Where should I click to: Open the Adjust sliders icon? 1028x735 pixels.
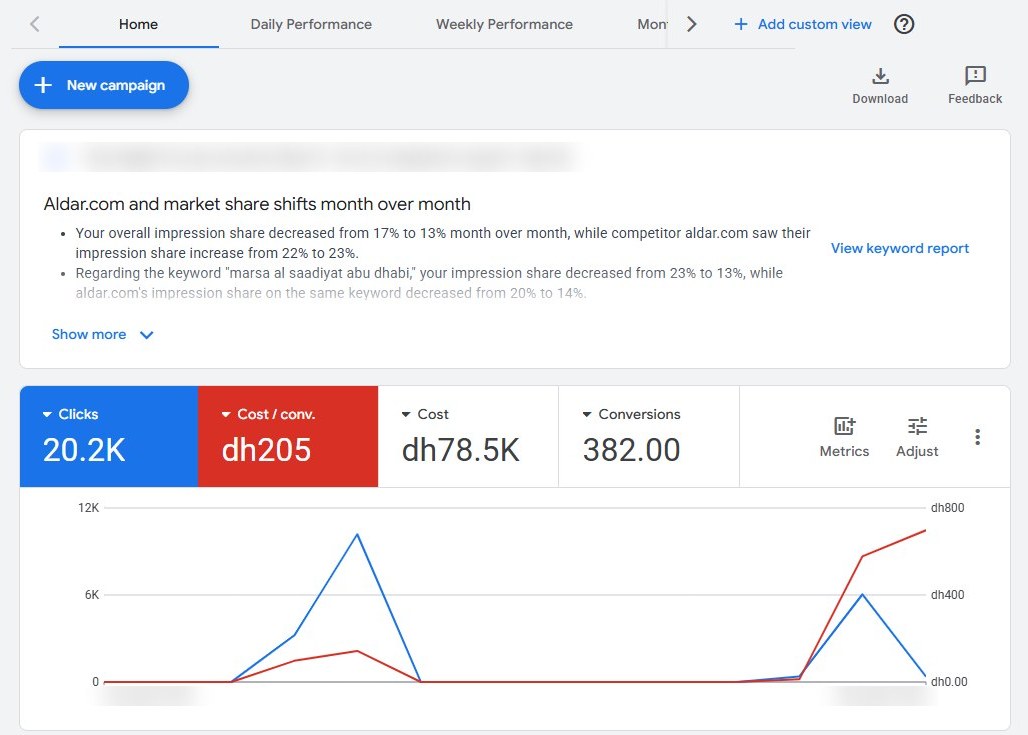click(x=917, y=426)
